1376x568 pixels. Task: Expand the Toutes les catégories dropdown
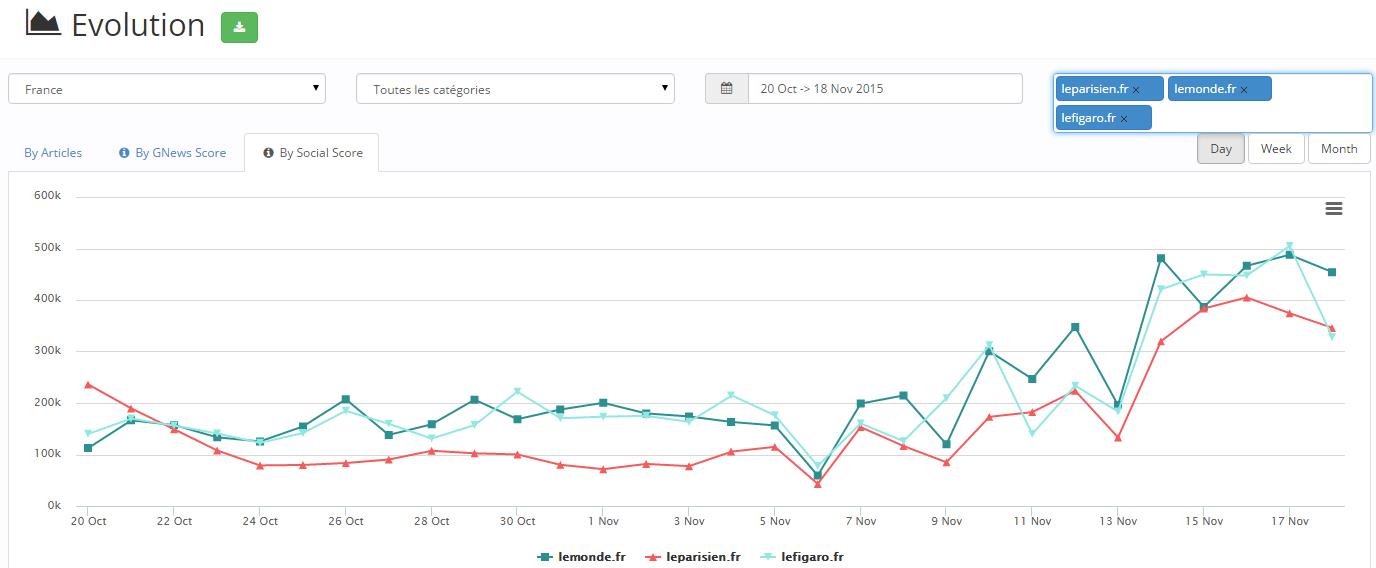click(x=515, y=89)
